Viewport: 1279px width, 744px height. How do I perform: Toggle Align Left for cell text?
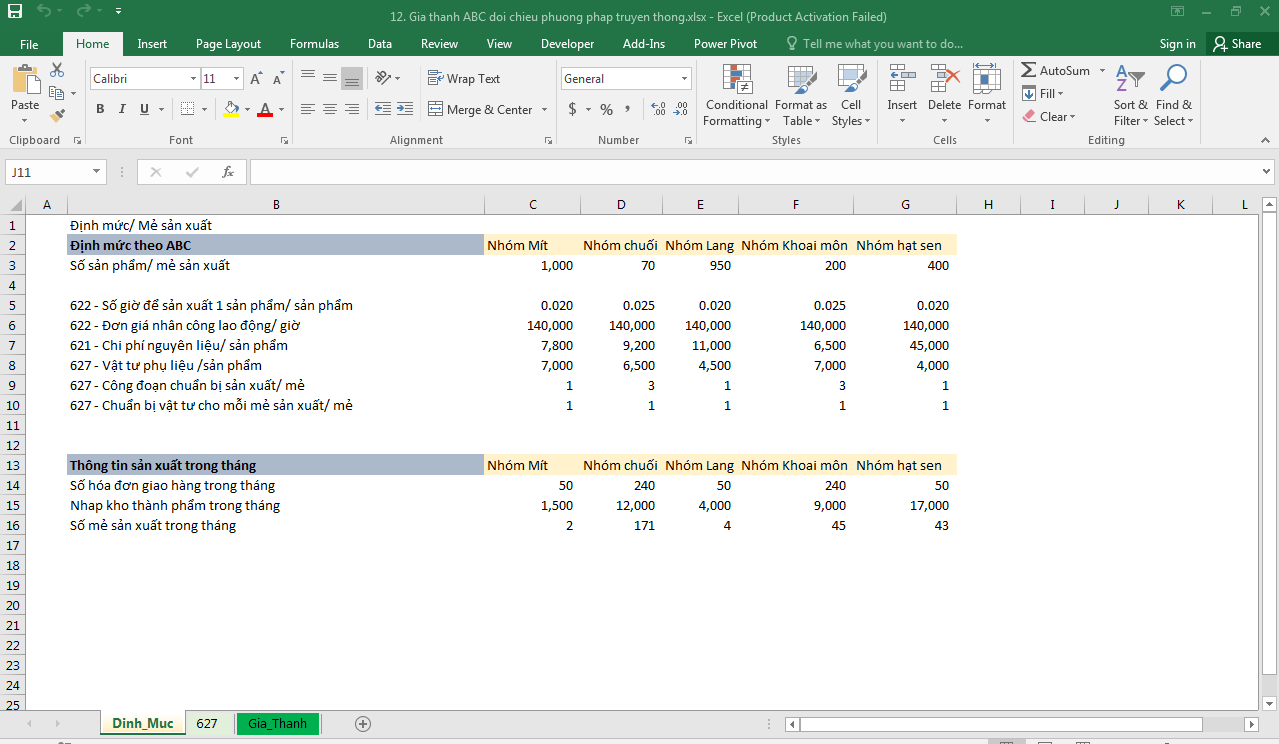click(308, 109)
